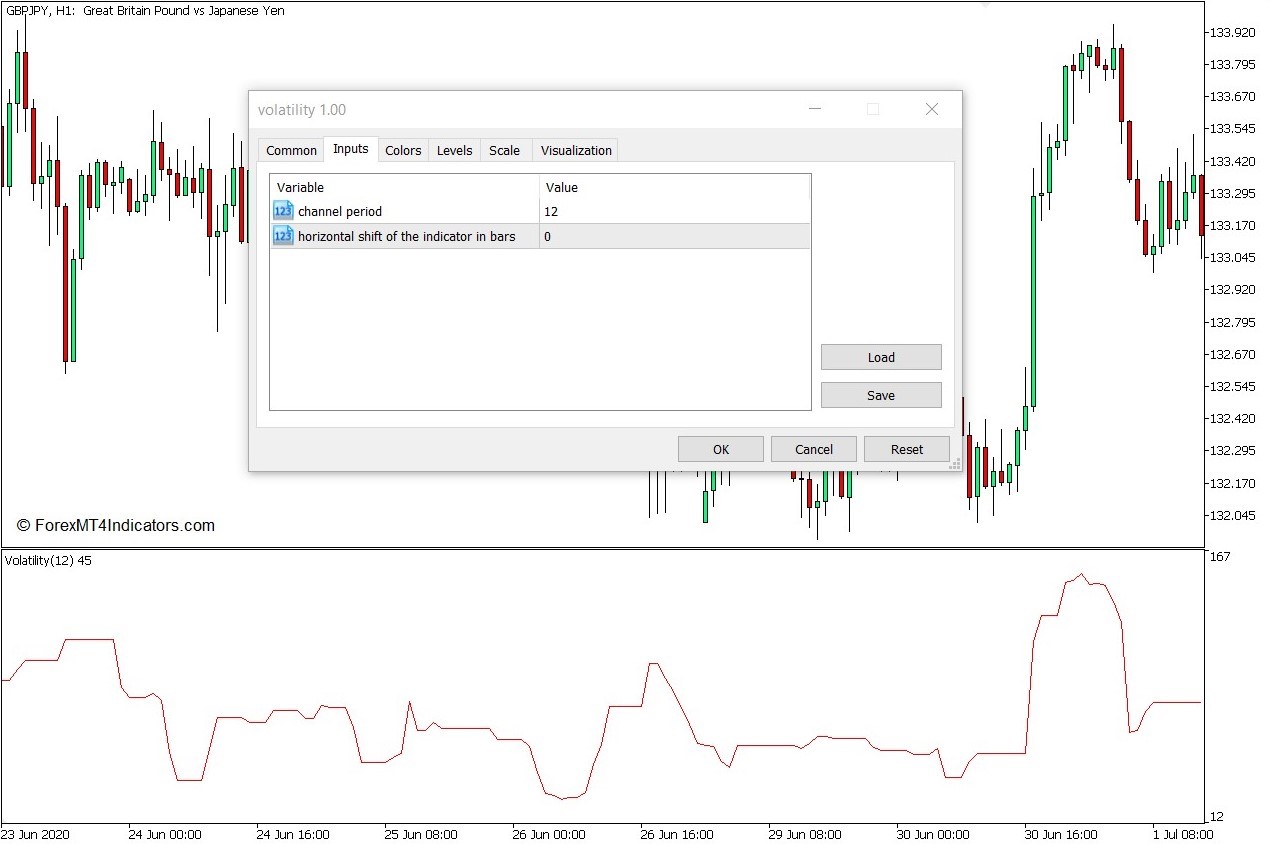This screenshot has width=1270, height=844.
Task: Select the channel period variable row
Action: (540, 211)
